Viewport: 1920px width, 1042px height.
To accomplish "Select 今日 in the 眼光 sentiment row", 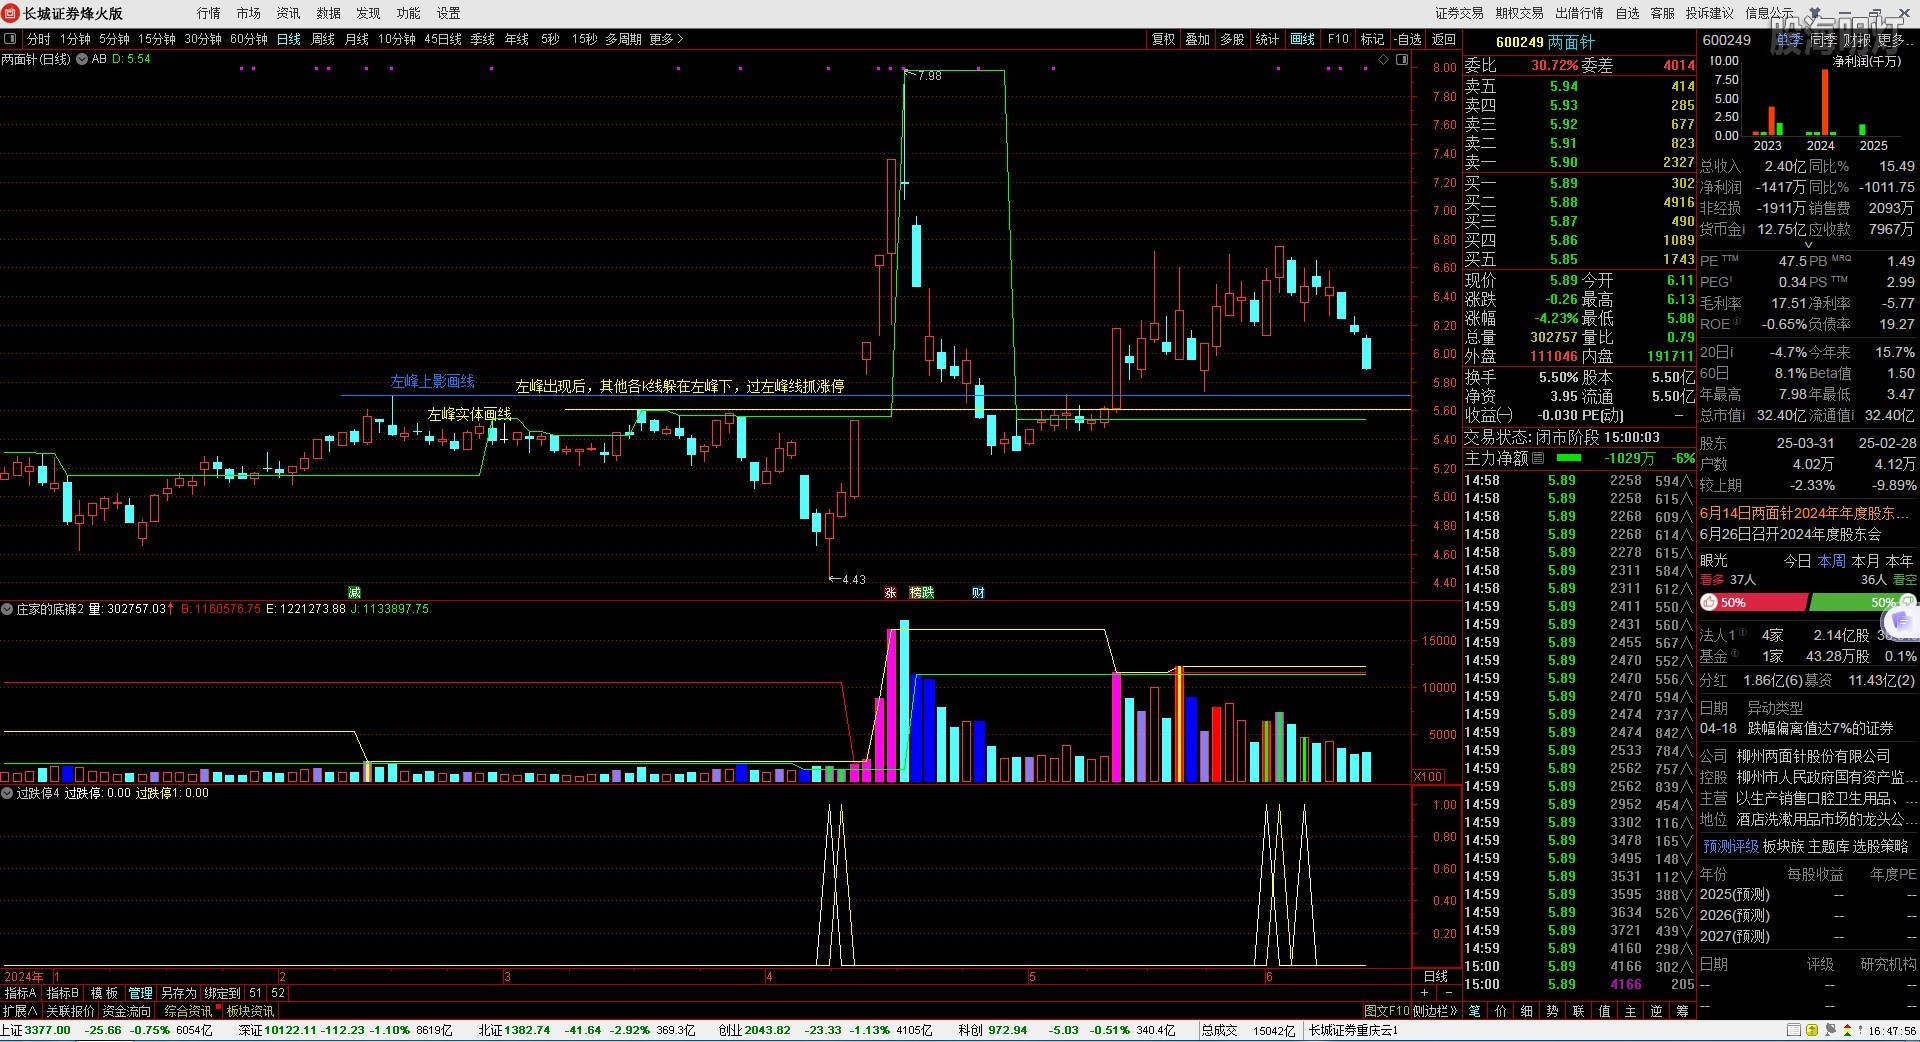I will (1797, 561).
